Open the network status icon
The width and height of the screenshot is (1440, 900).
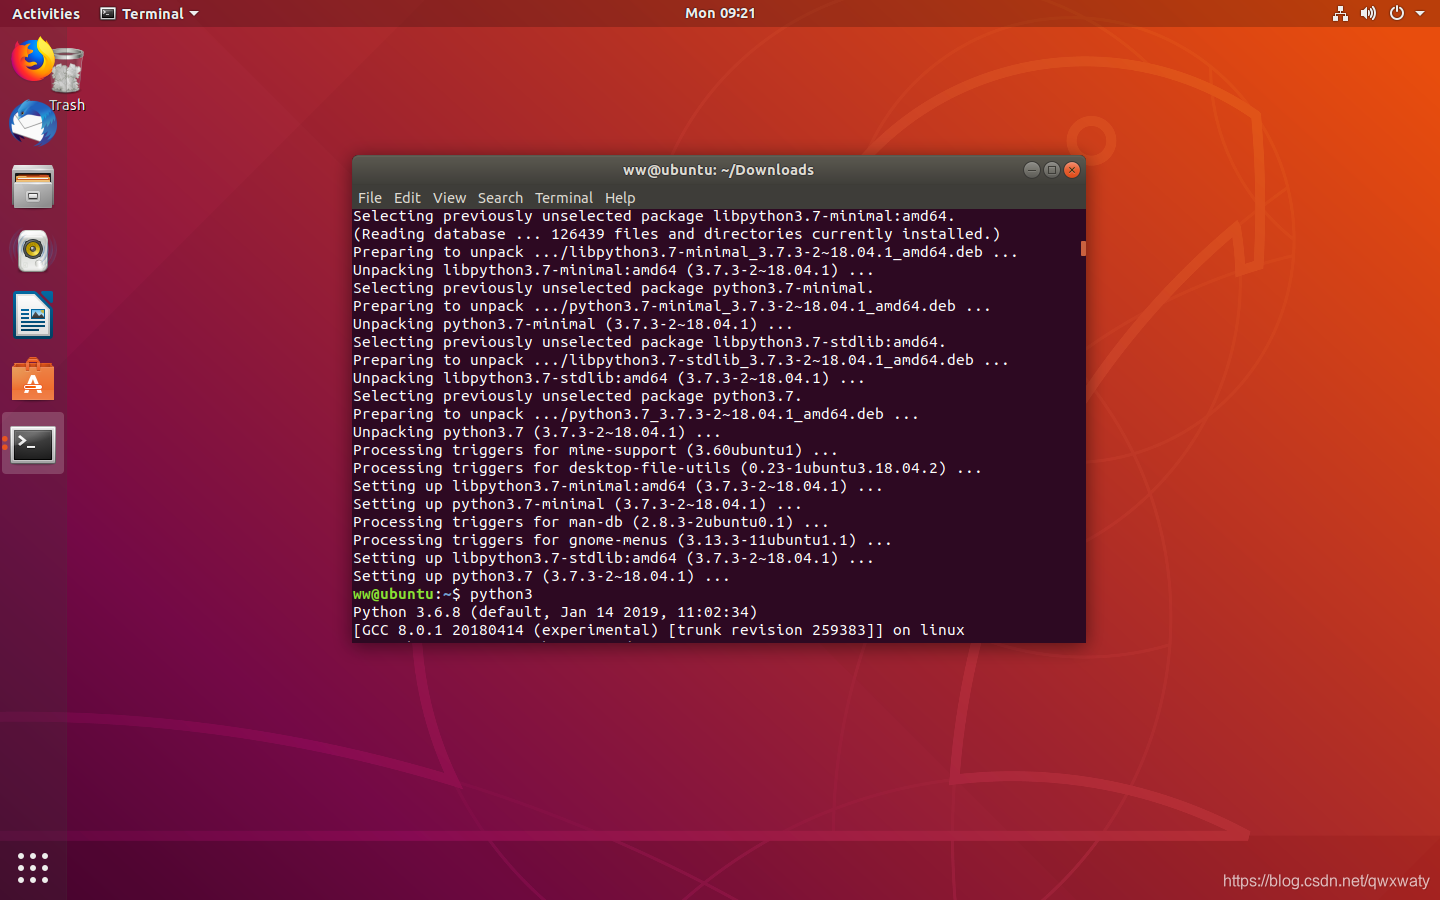1340,13
